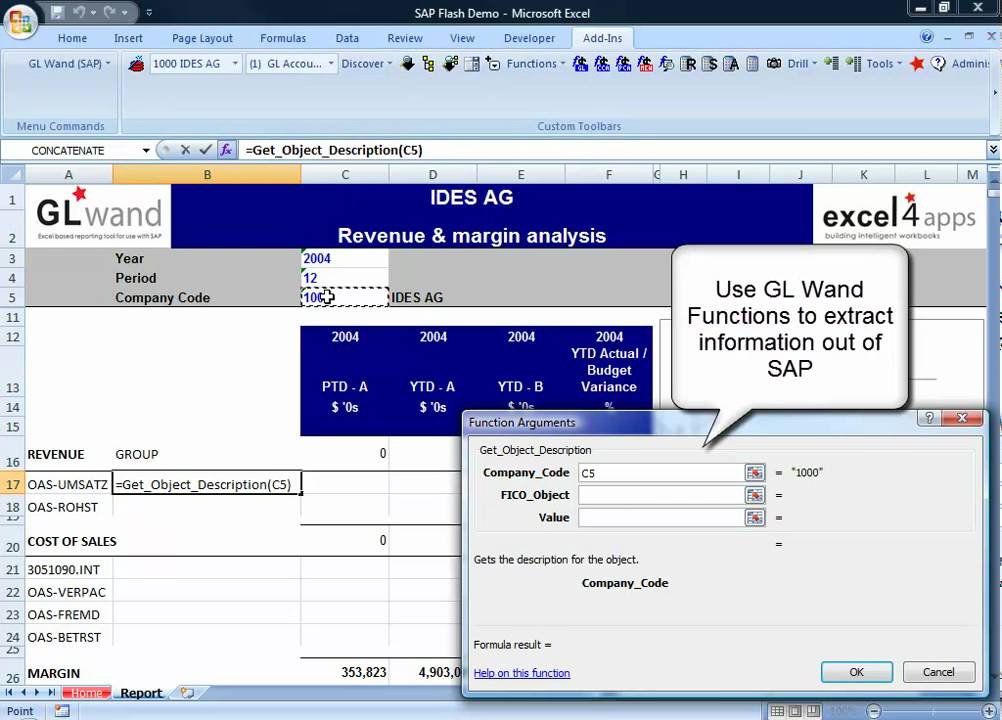The height and width of the screenshot is (720, 1002).
Task: Open the GL Wand (SAP) menu dropdown
Action: 69,64
